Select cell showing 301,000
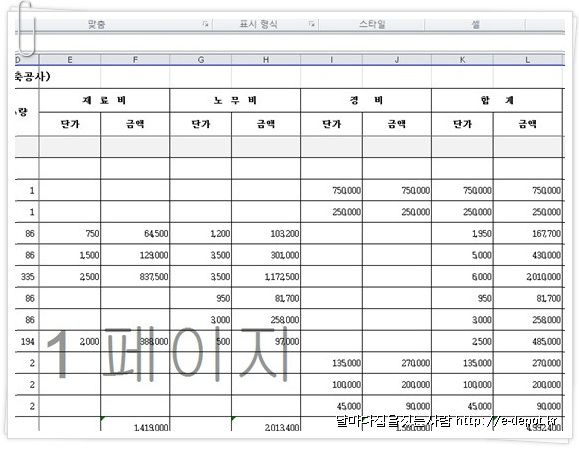The height and width of the screenshot is (449, 579). 266,255
